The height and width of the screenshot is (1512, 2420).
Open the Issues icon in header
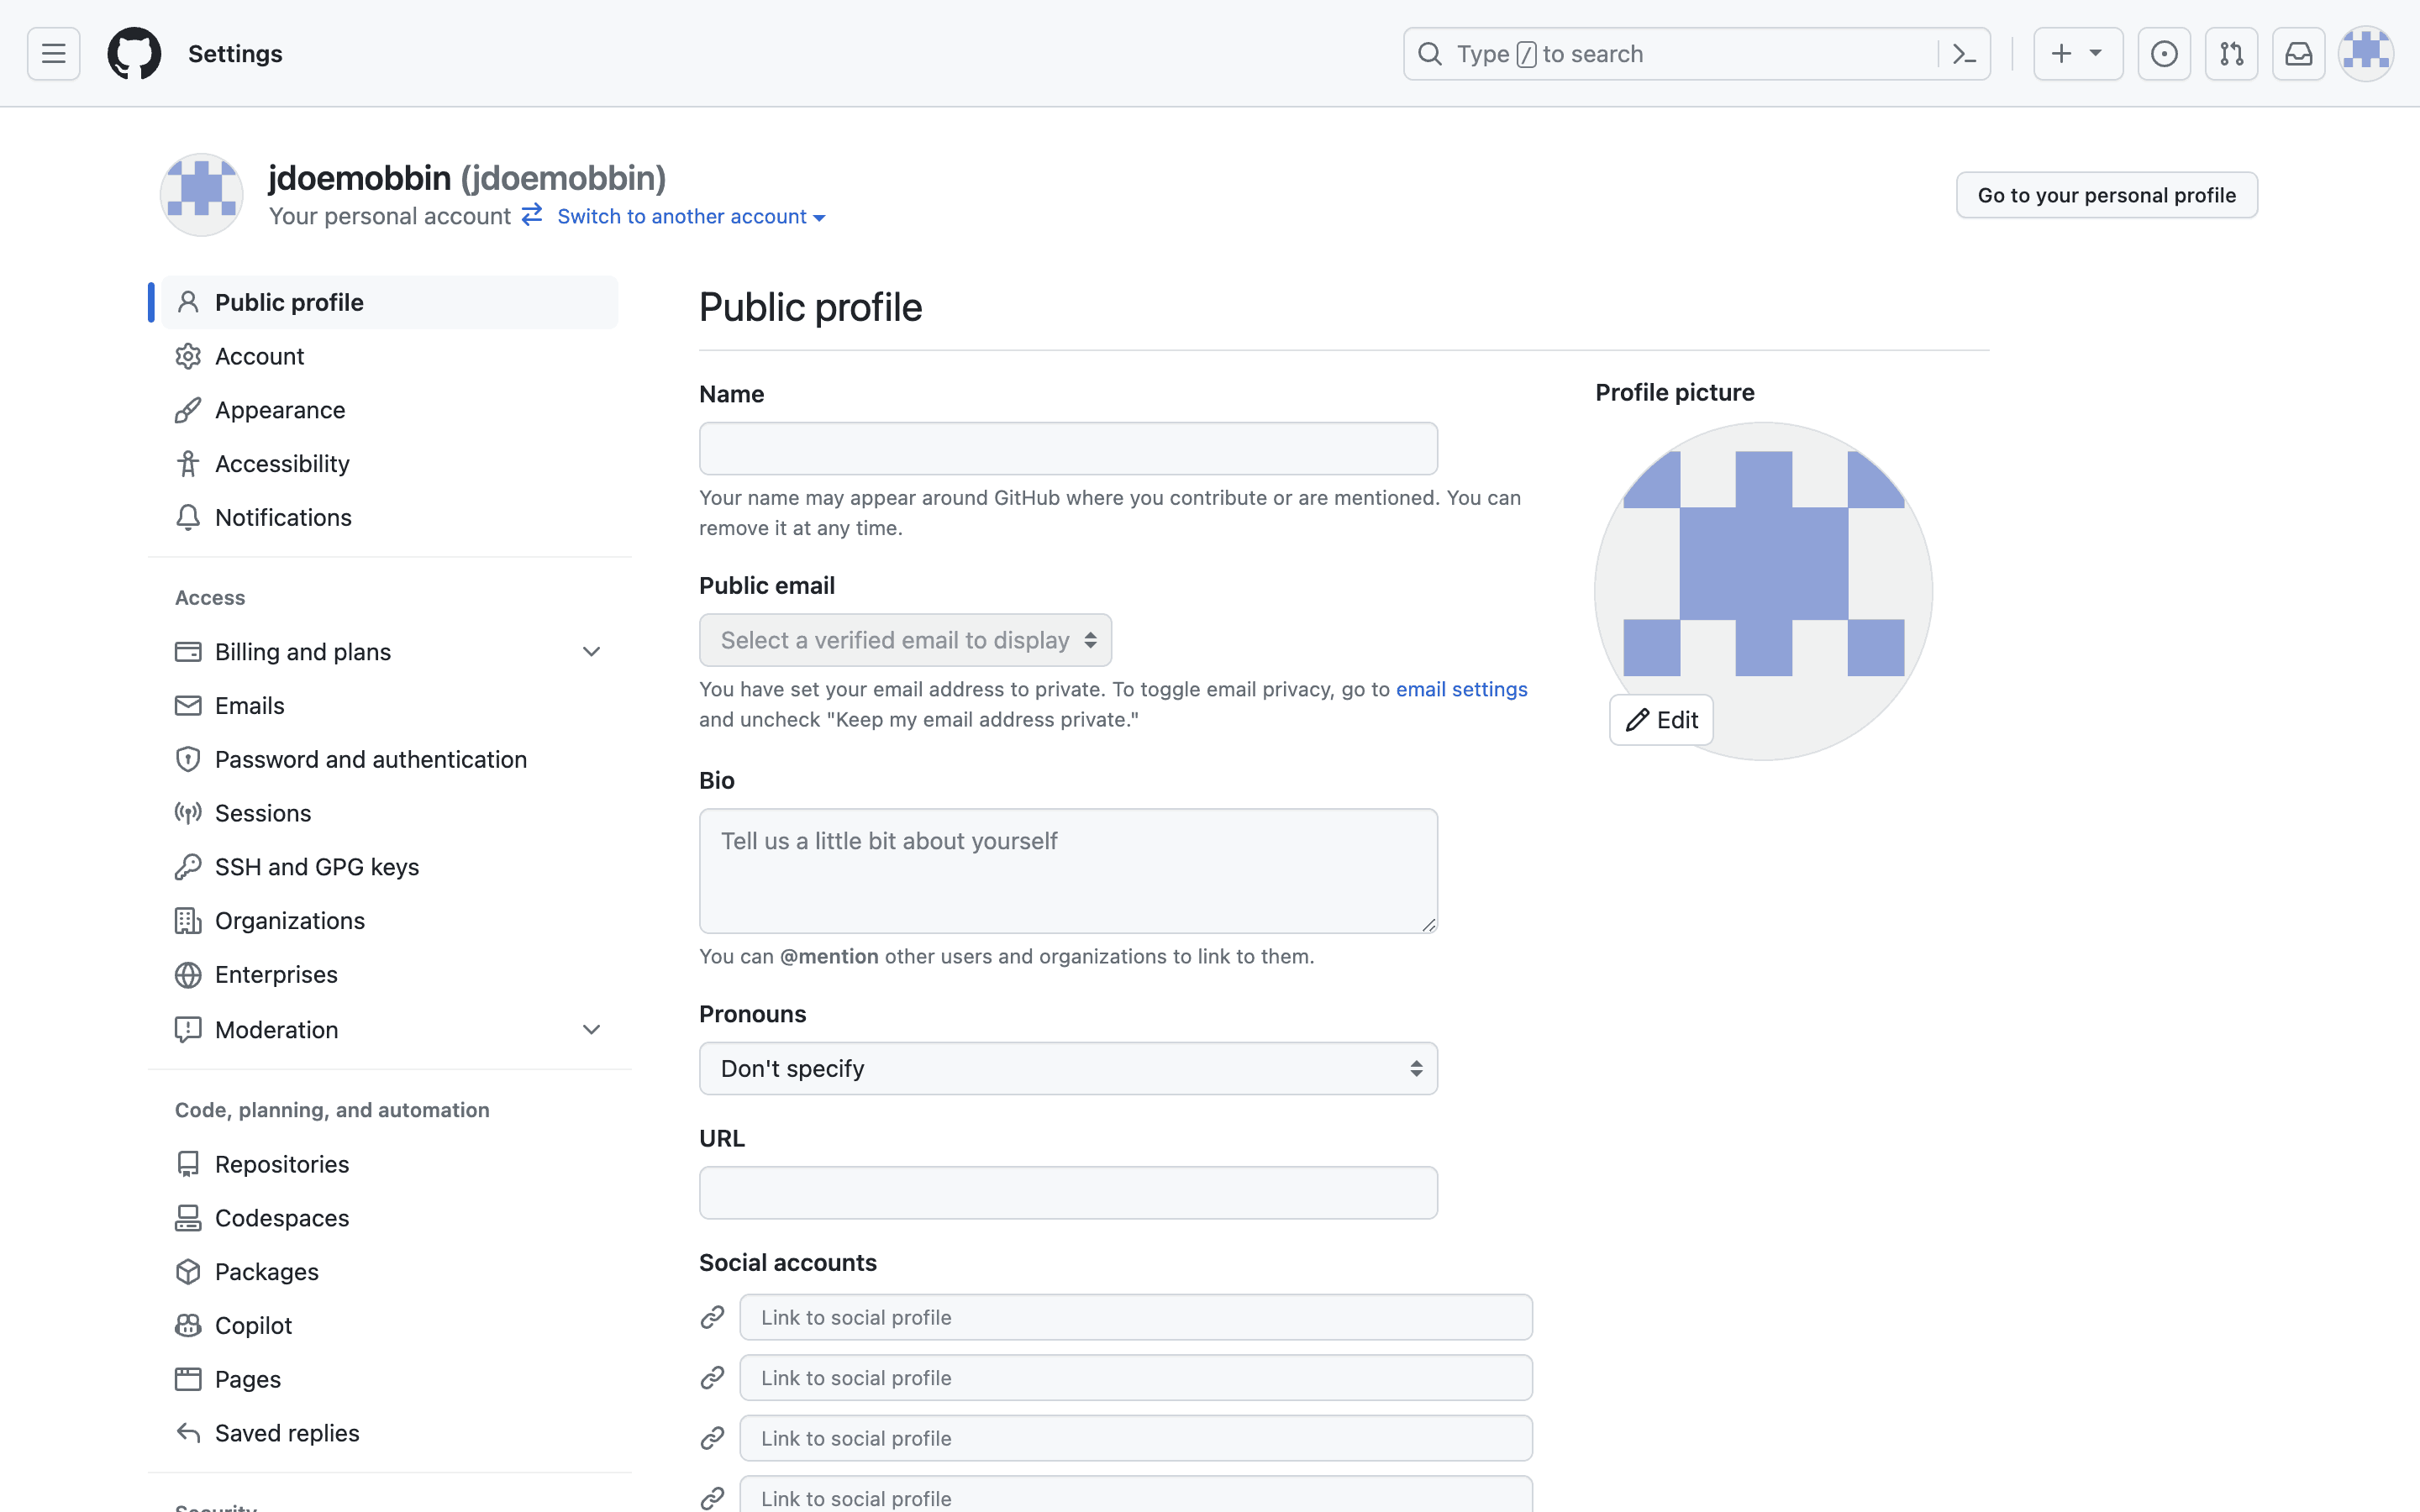[x=2164, y=54]
